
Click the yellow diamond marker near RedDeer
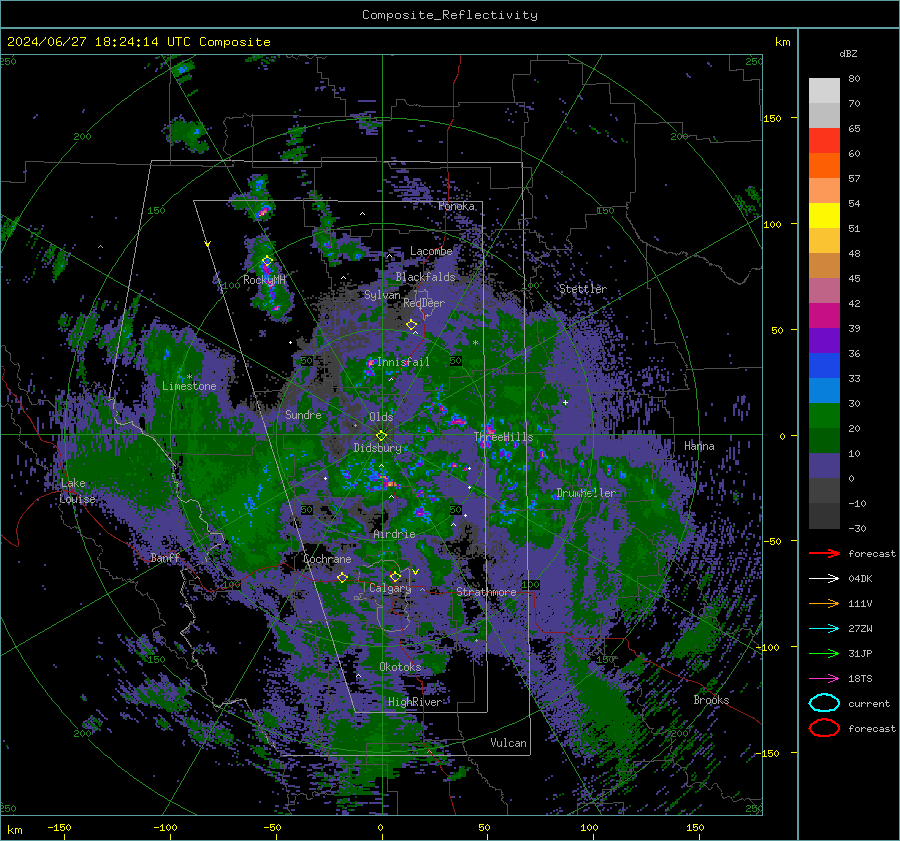pyautogui.click(x=412, y=325)
